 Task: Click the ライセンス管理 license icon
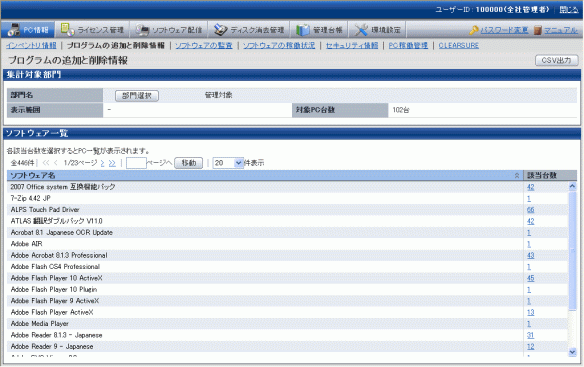pyautogui.click(x=67, y=29)
